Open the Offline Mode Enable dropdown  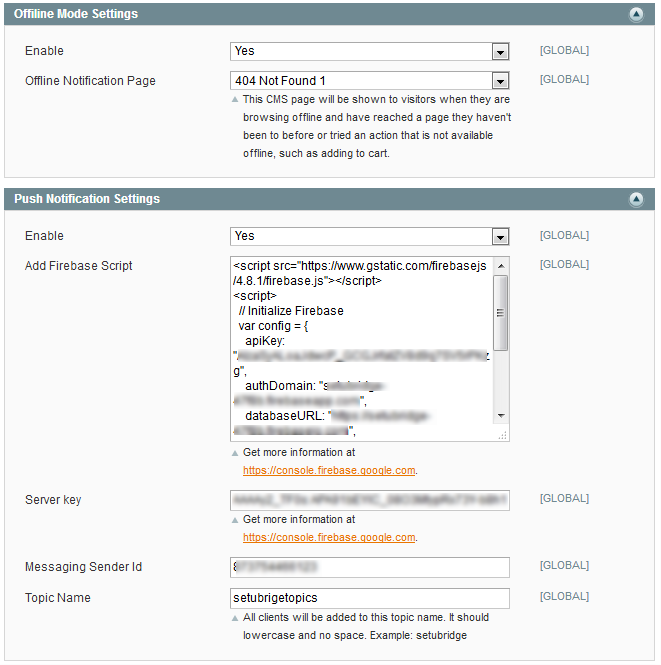click(370, 51)
